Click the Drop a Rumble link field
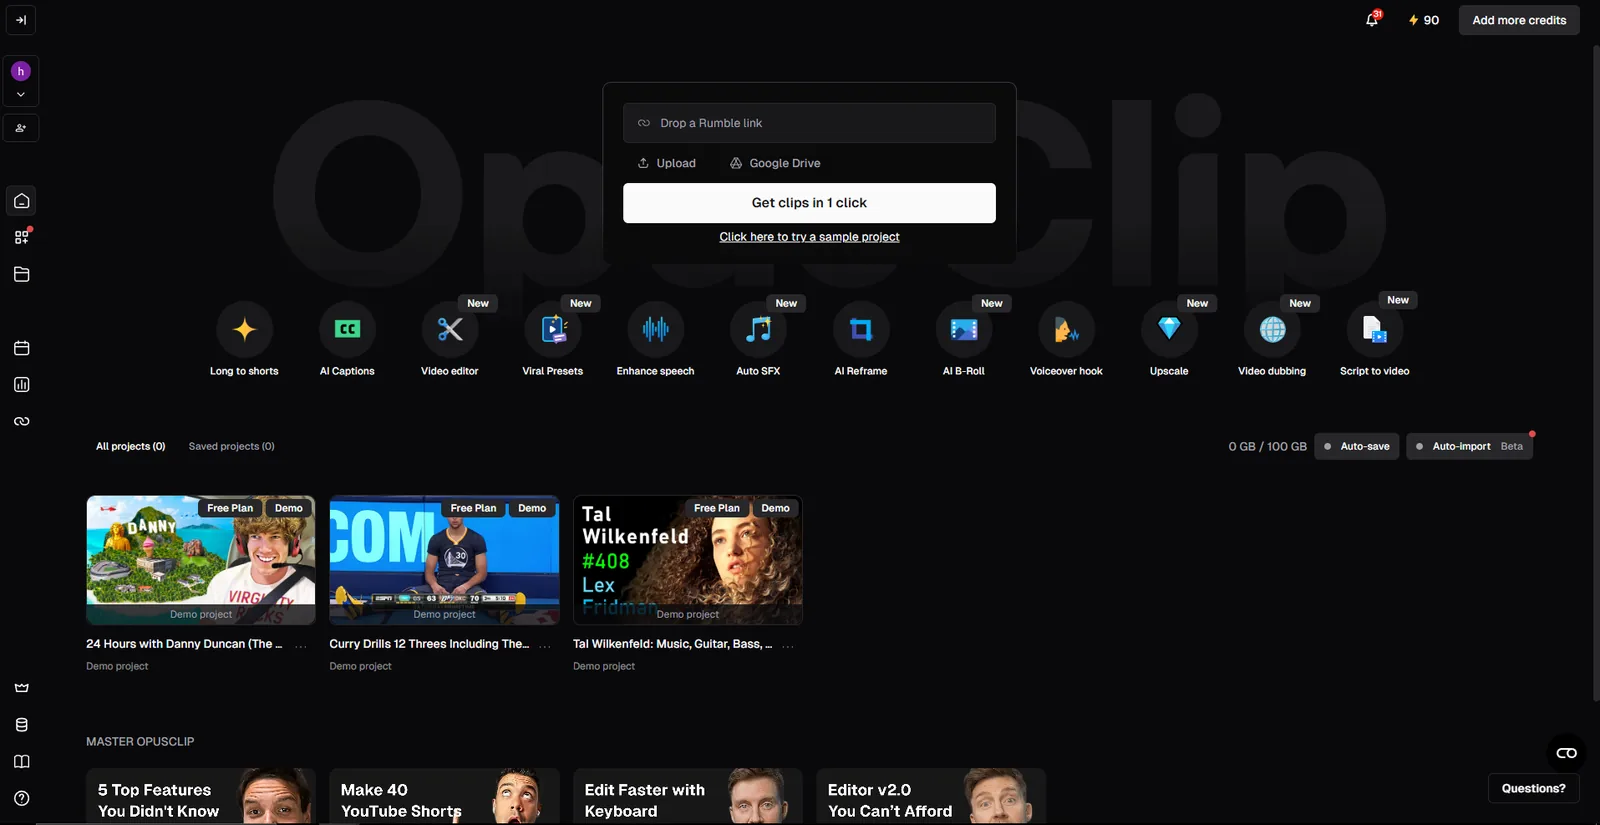 pos(809,123)
